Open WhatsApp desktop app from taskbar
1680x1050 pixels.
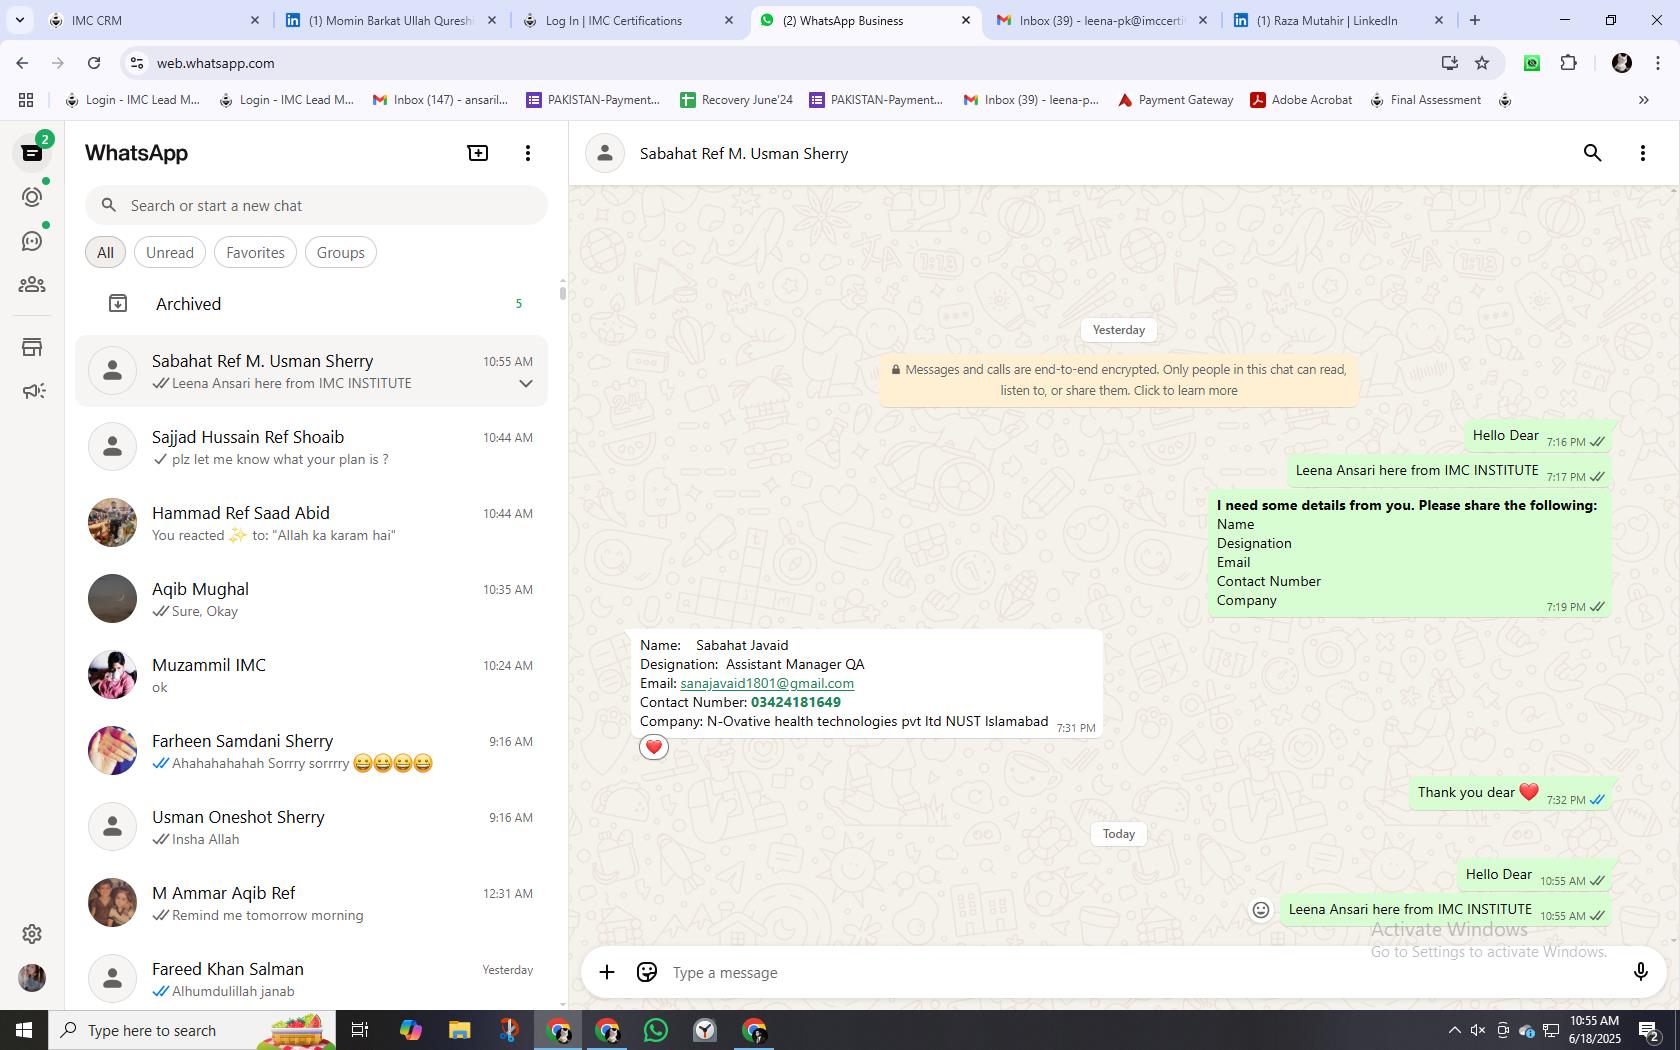point(656,1030)
